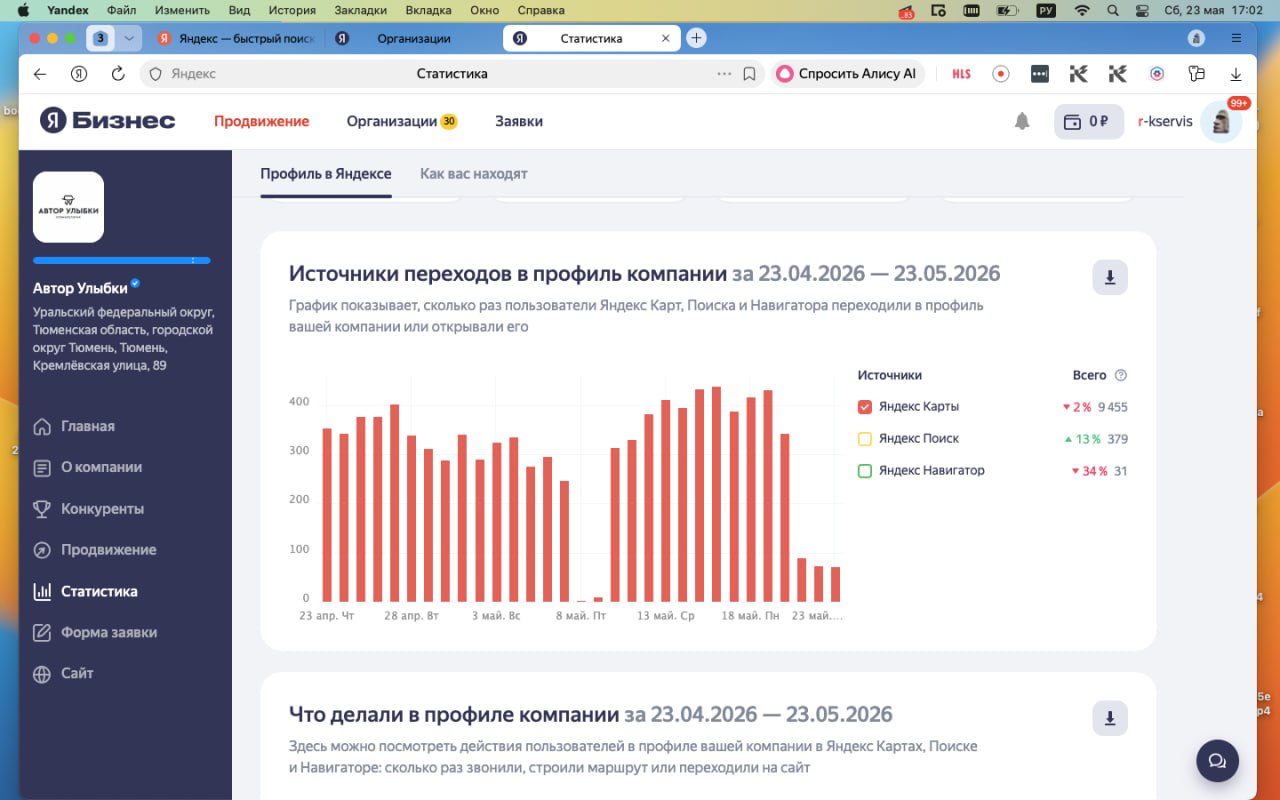This screenshot has width=1280, height=800.
Task: Click the r-kservis account avatar
Action: pyautogui.click(x=1221, y=121)
